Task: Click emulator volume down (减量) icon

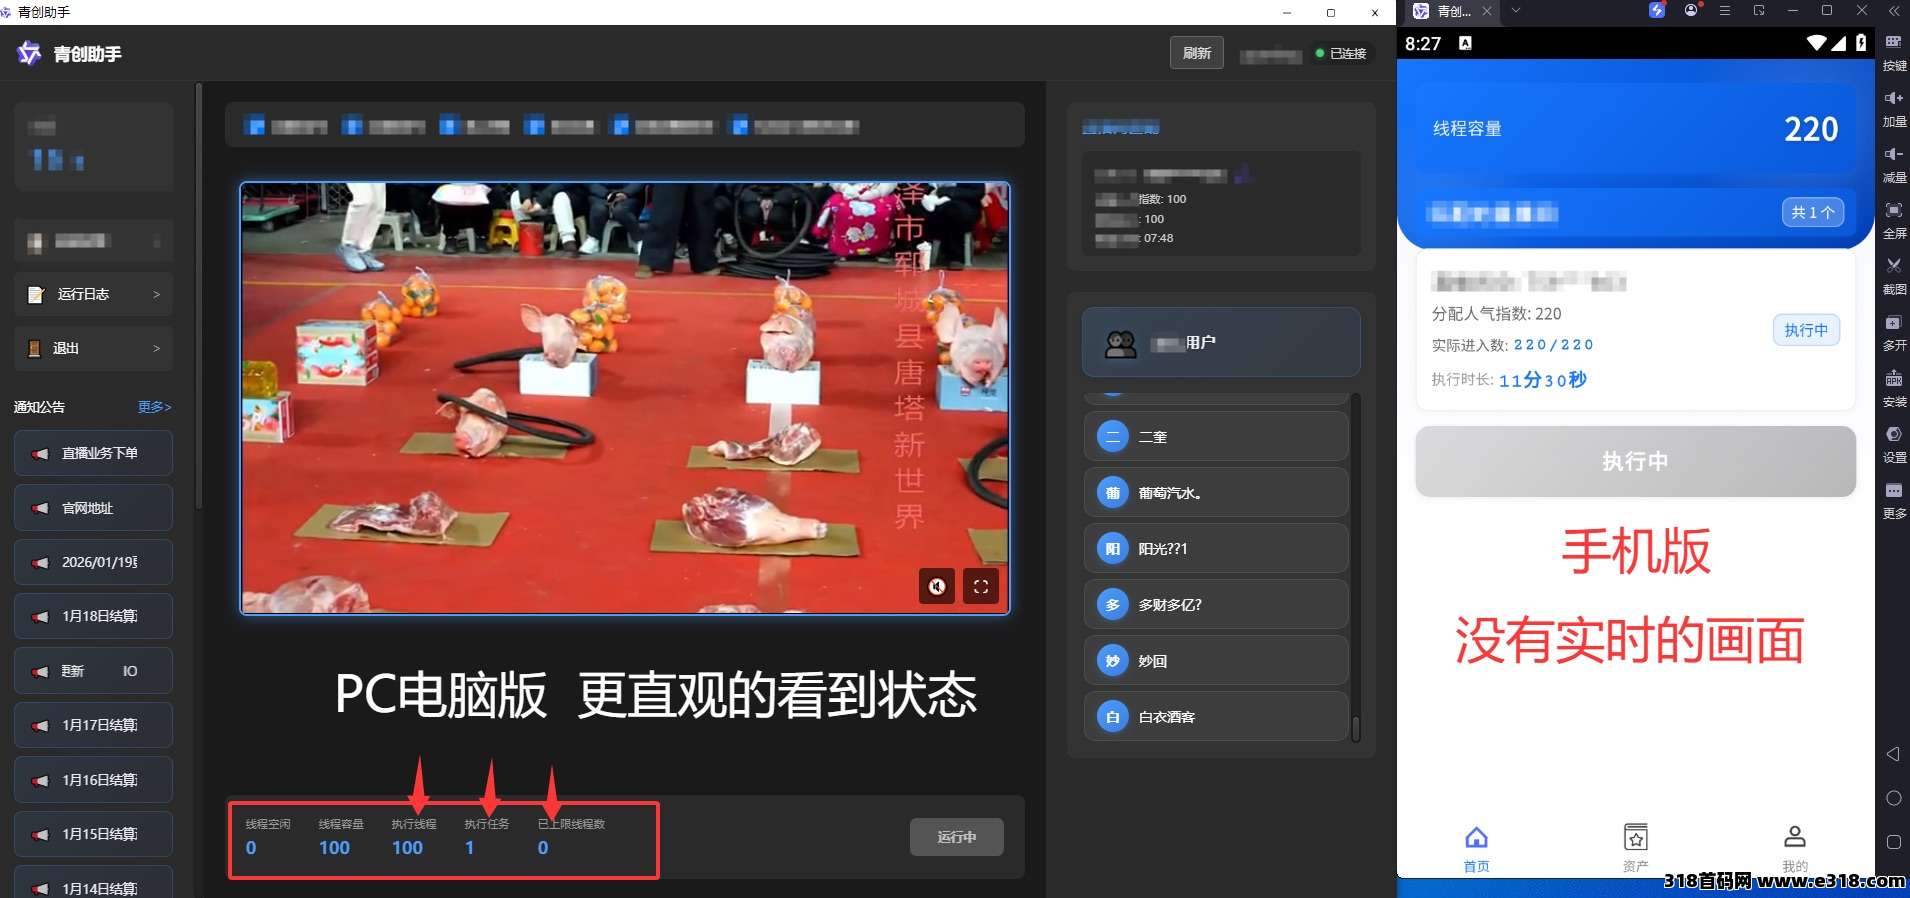Action: click(1894, 155)
